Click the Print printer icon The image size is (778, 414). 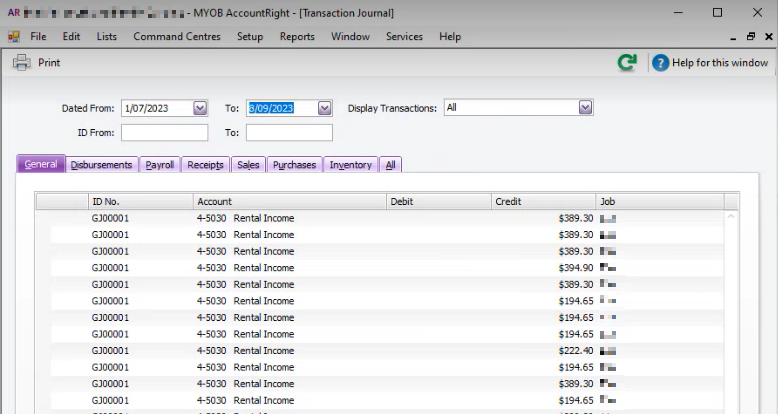(21, 63)
